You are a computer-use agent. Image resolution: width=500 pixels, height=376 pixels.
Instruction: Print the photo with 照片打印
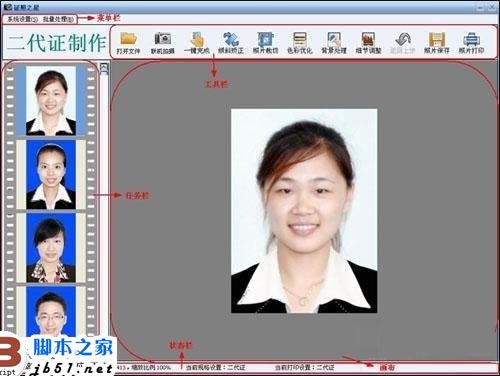471,43
